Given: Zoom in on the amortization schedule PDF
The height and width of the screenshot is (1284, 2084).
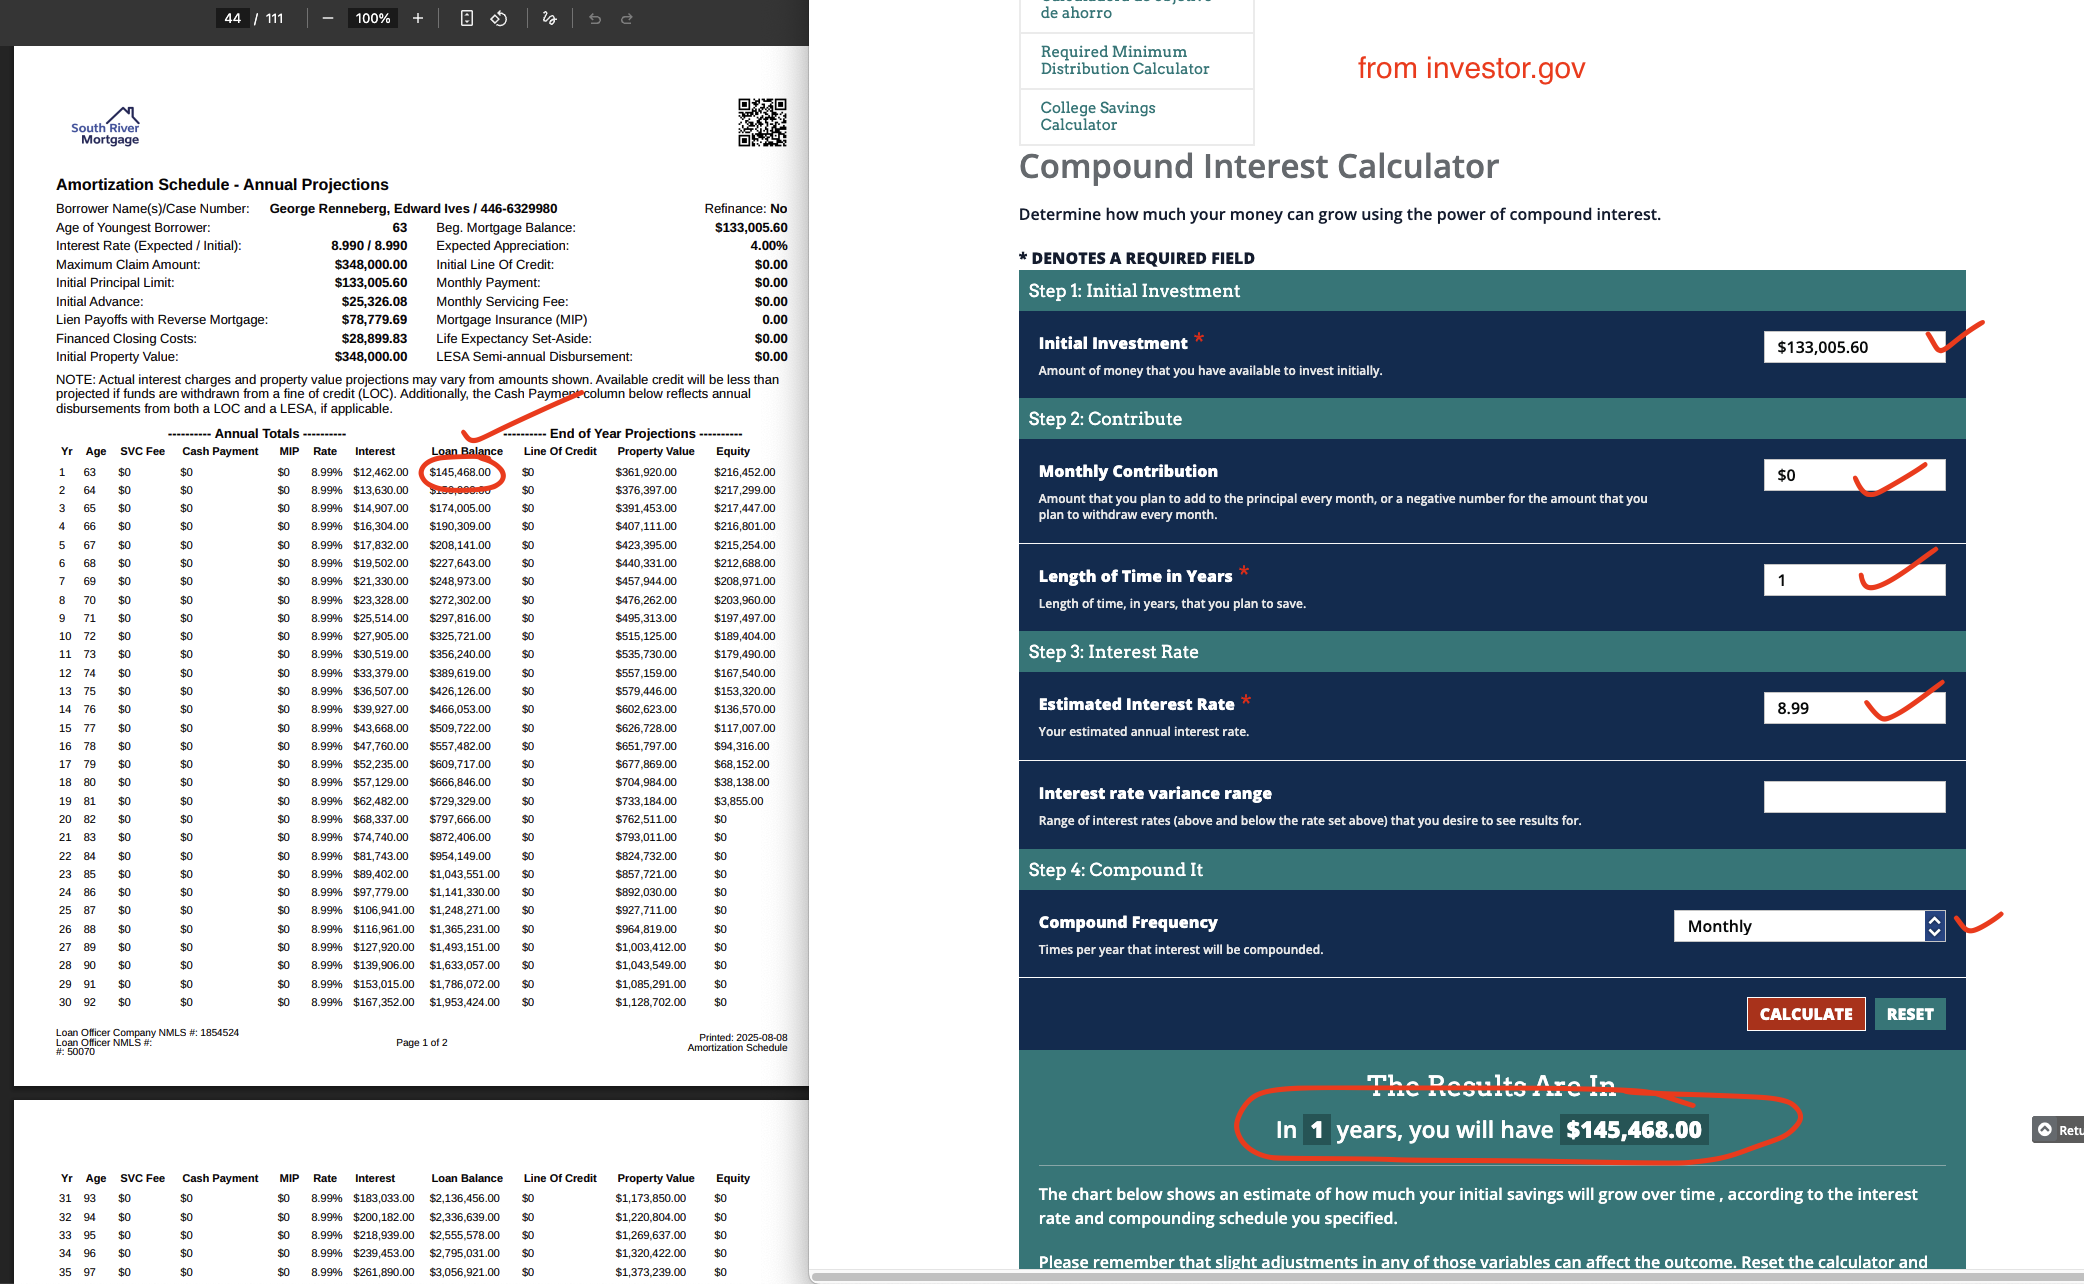Looking at the screenshot, I should (418, 18).
